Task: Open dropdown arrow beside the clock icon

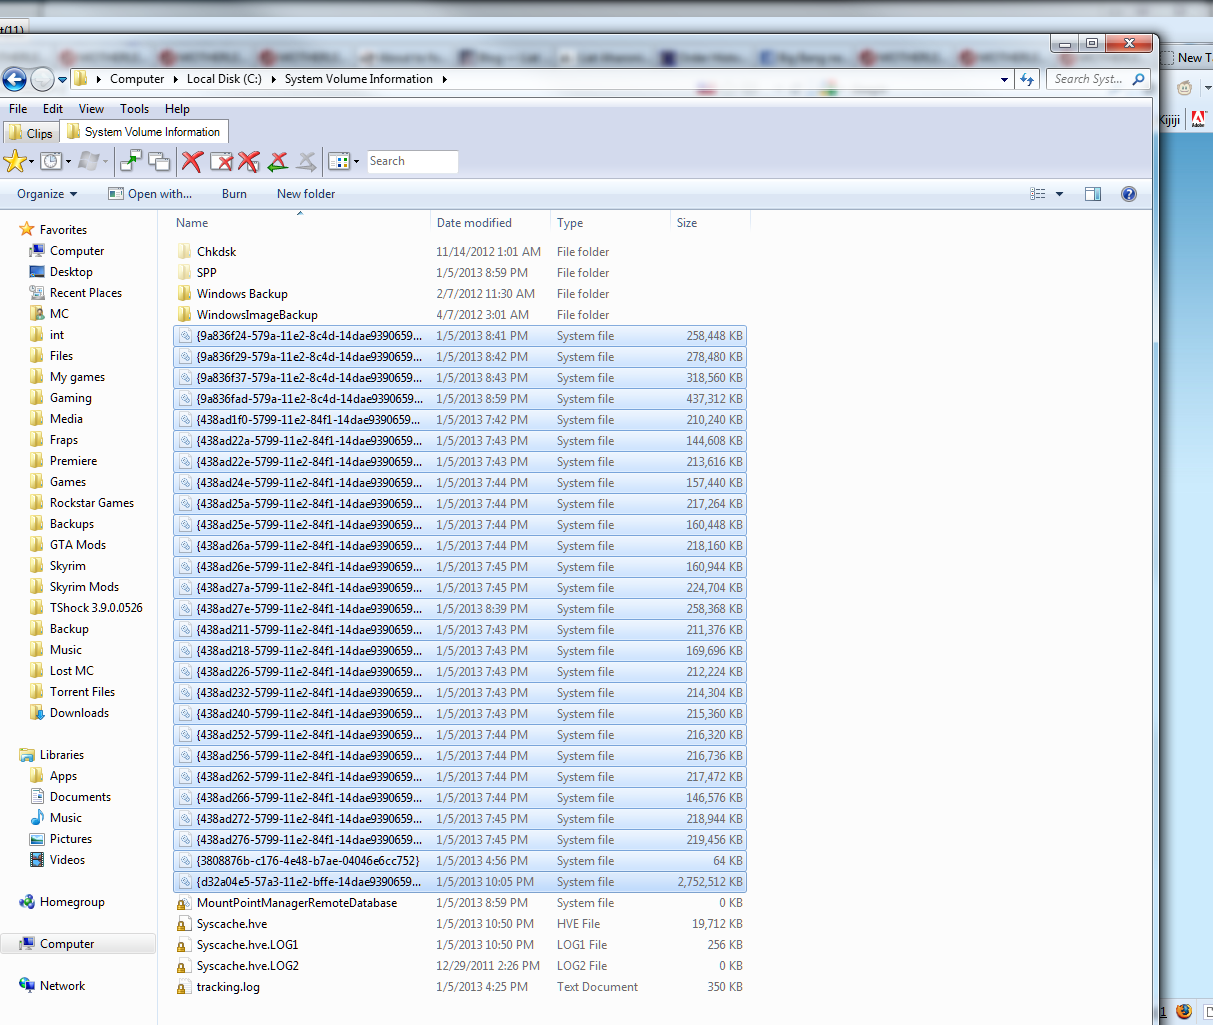Action: 68,162
